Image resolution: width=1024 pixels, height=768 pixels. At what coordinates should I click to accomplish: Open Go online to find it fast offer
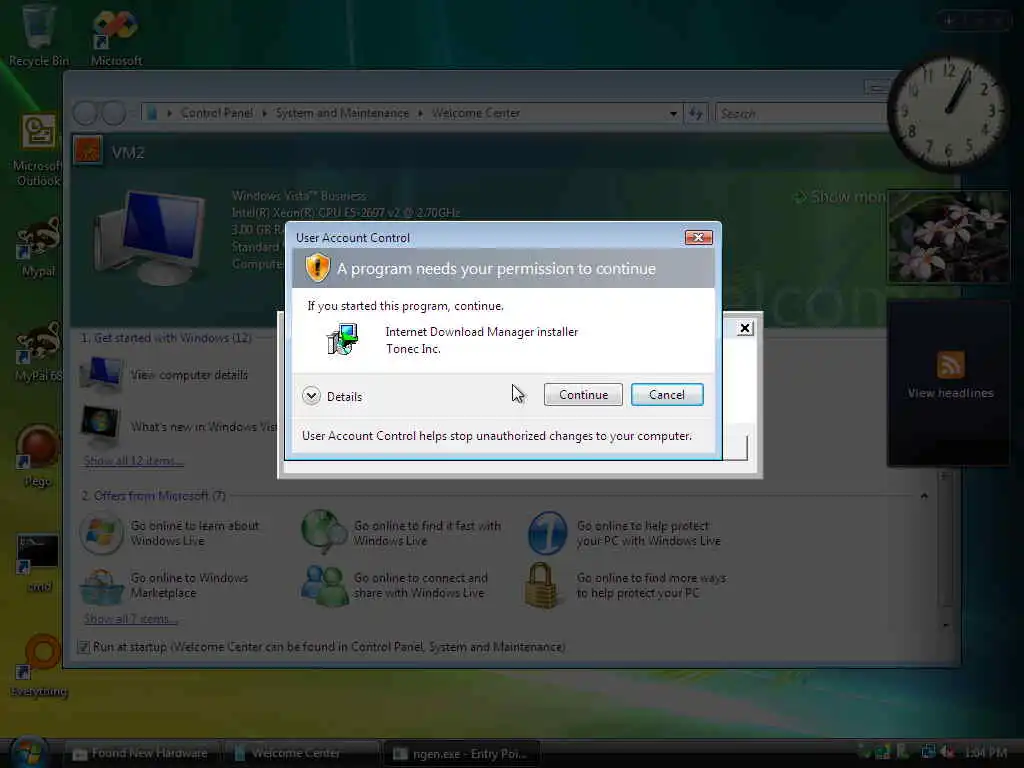(x=400, y=533)
